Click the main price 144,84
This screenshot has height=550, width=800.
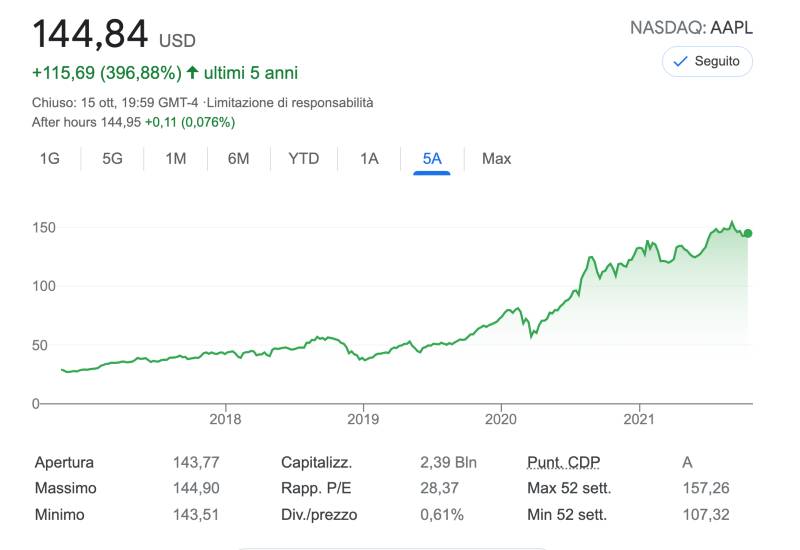click(x=90, y=34)
